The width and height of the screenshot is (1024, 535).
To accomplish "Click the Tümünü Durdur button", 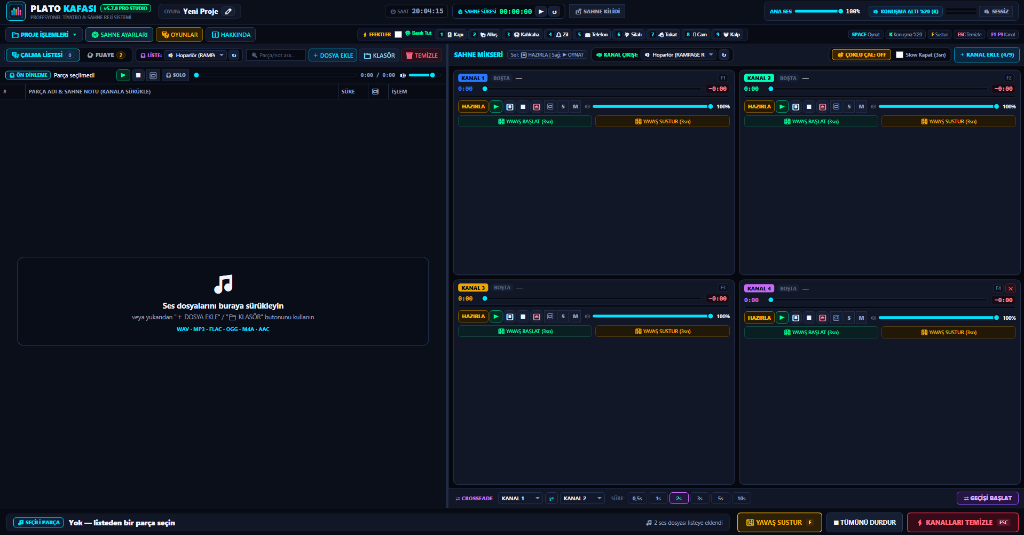I will point(864,523).
